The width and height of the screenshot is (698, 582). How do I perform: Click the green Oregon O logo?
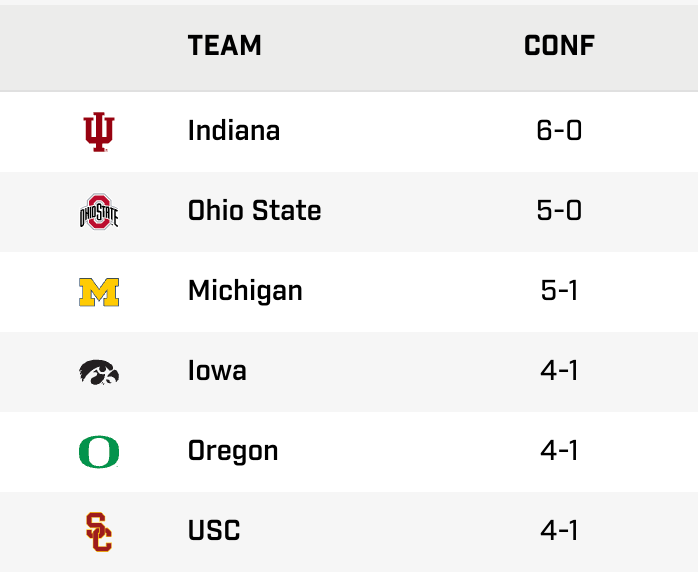pos(99,451)
